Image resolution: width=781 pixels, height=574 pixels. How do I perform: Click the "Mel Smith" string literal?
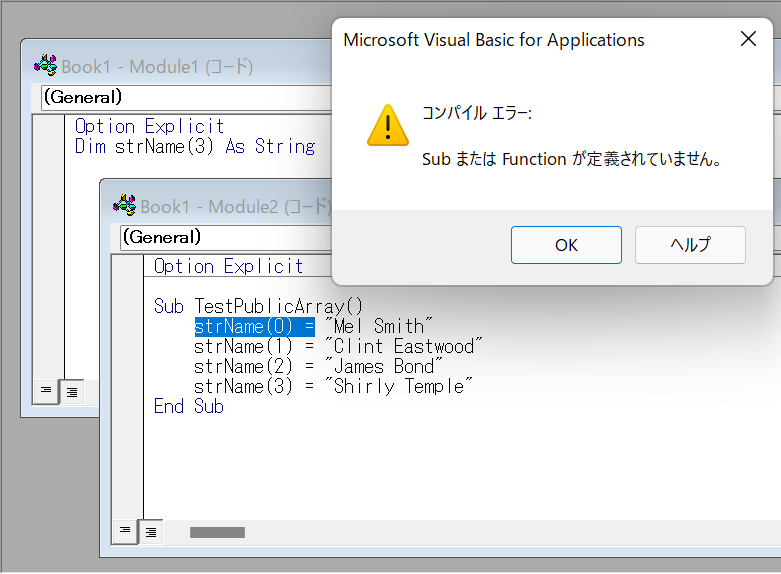pyautogui.click(x=378, y=326)
